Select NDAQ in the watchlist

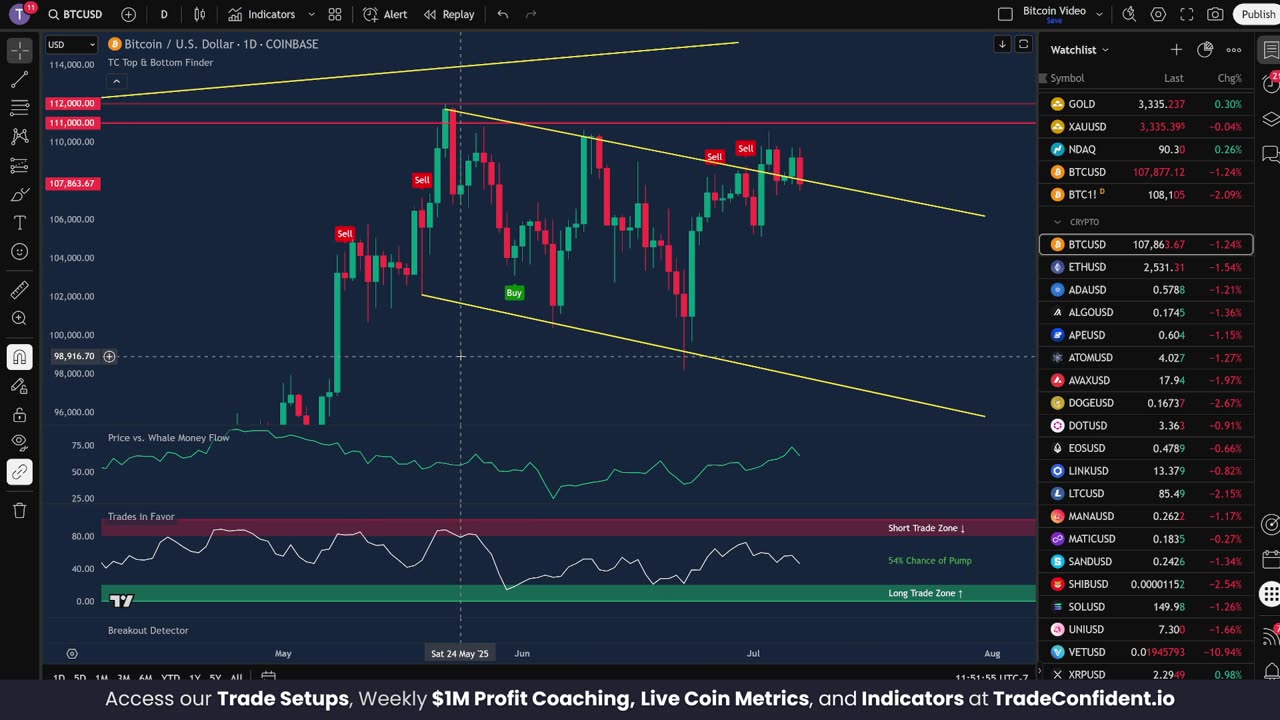click(x=1146, y=149)
